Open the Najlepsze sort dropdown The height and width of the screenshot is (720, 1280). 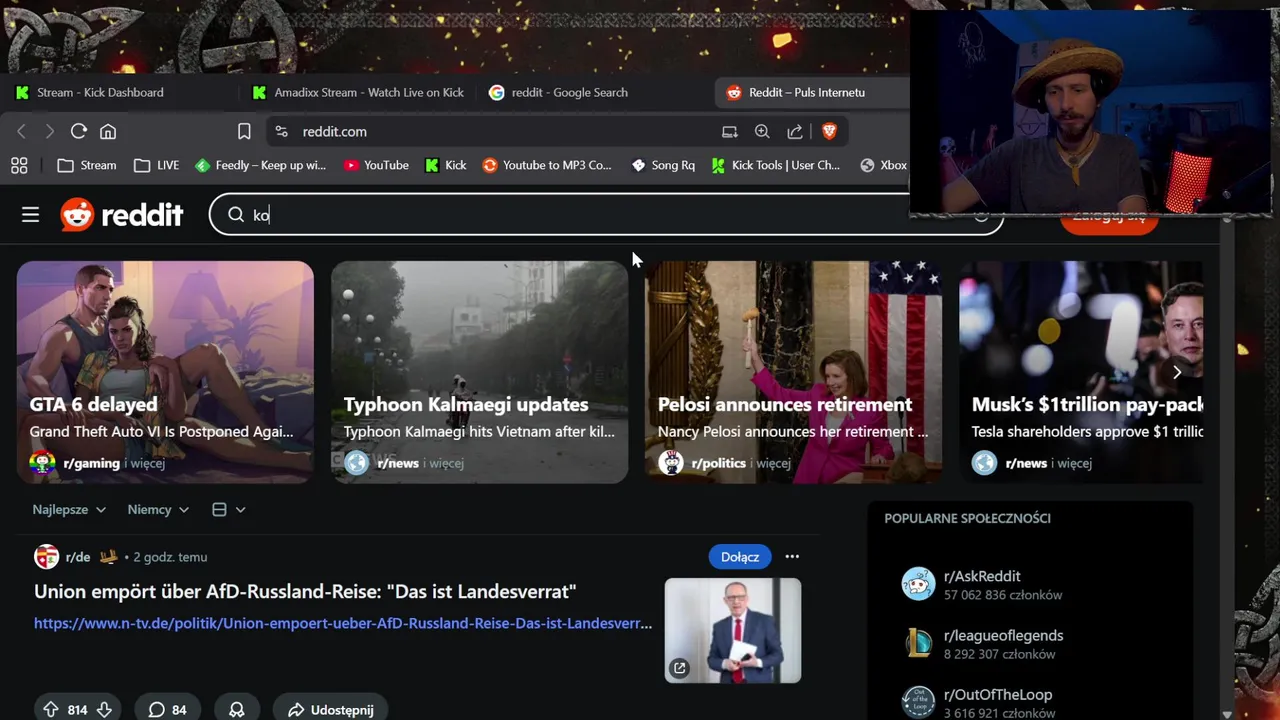coord(69,509)
